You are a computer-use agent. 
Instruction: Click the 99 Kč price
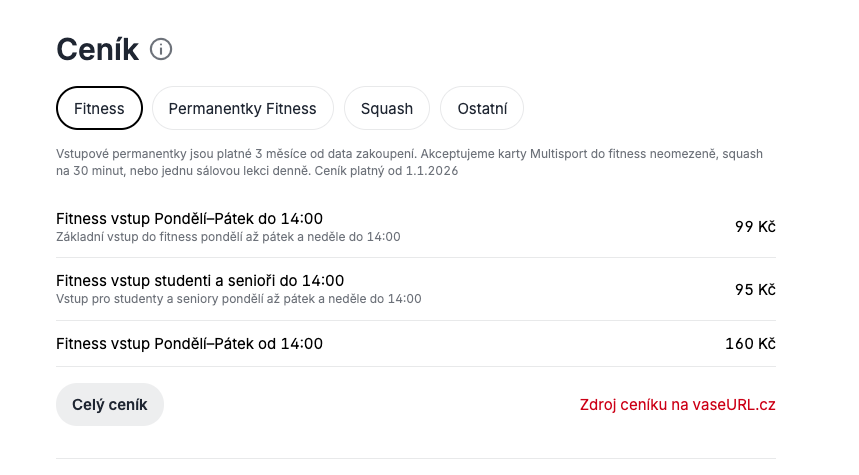coord(755,227)
